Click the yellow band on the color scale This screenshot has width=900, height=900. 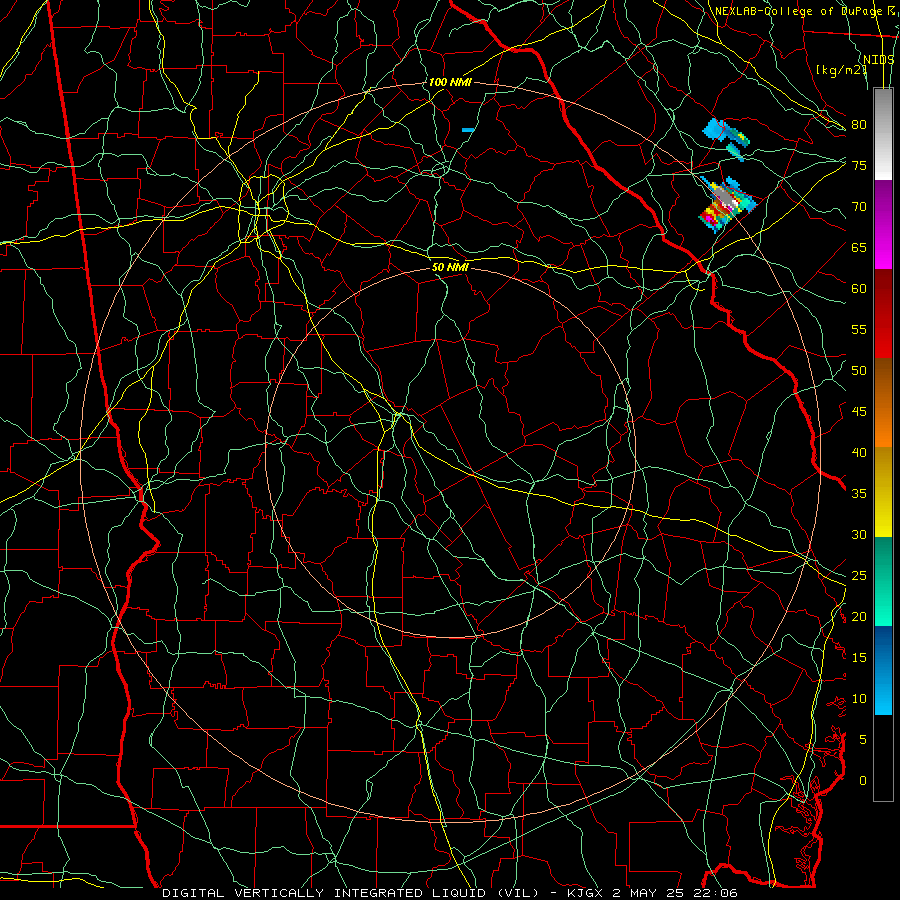click(x=883, y=492)
